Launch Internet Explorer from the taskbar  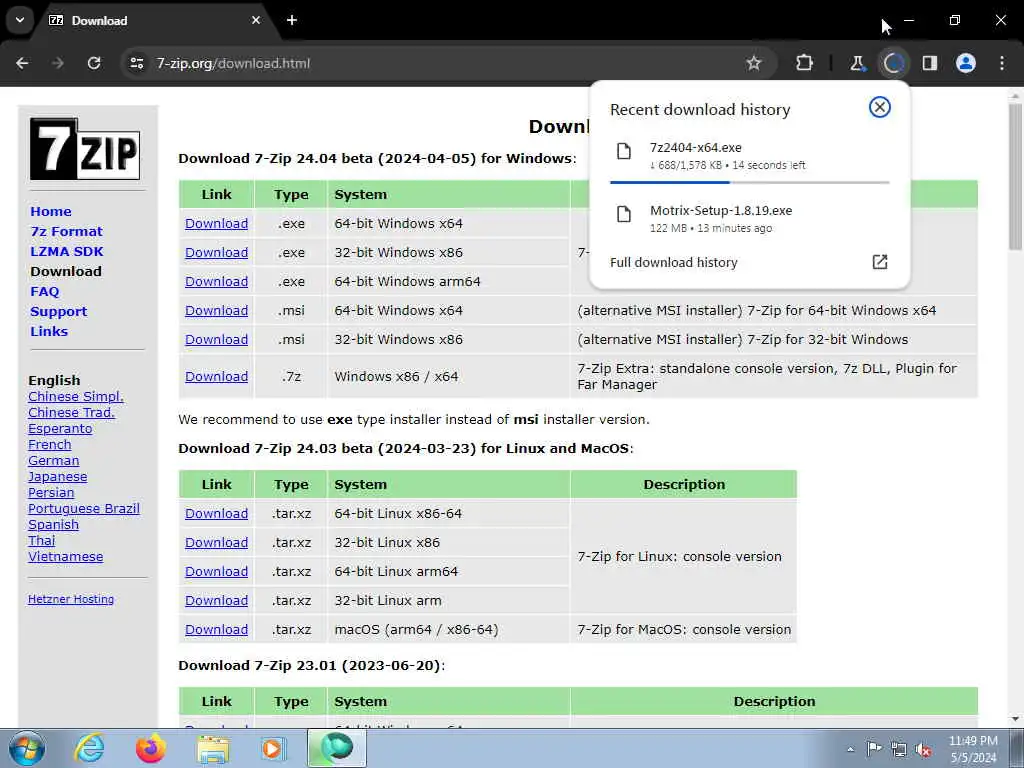pos(89,748)
